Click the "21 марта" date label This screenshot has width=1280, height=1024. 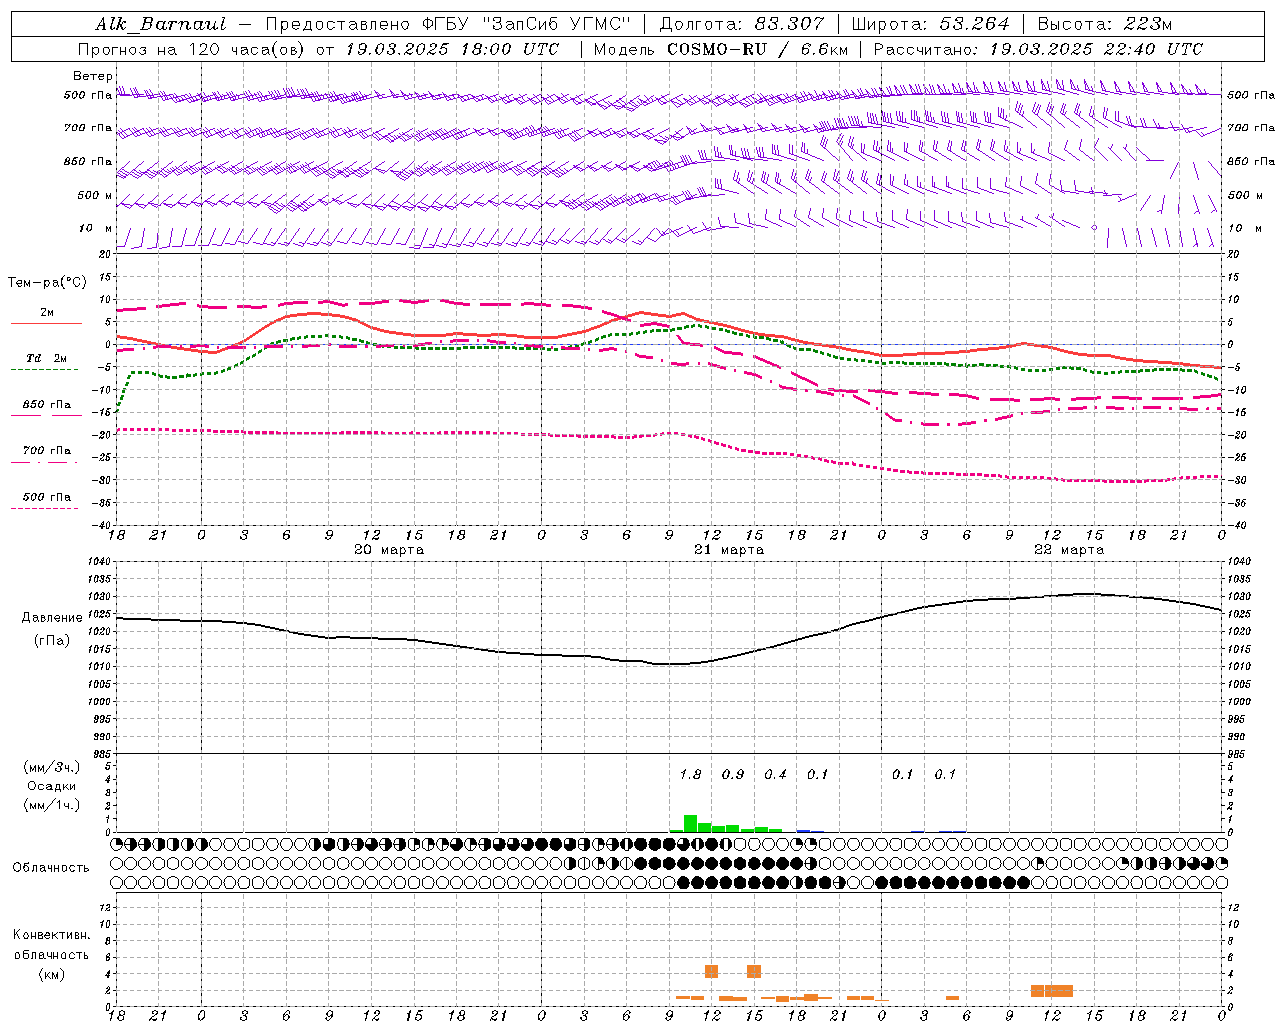(x=729, y=550)
